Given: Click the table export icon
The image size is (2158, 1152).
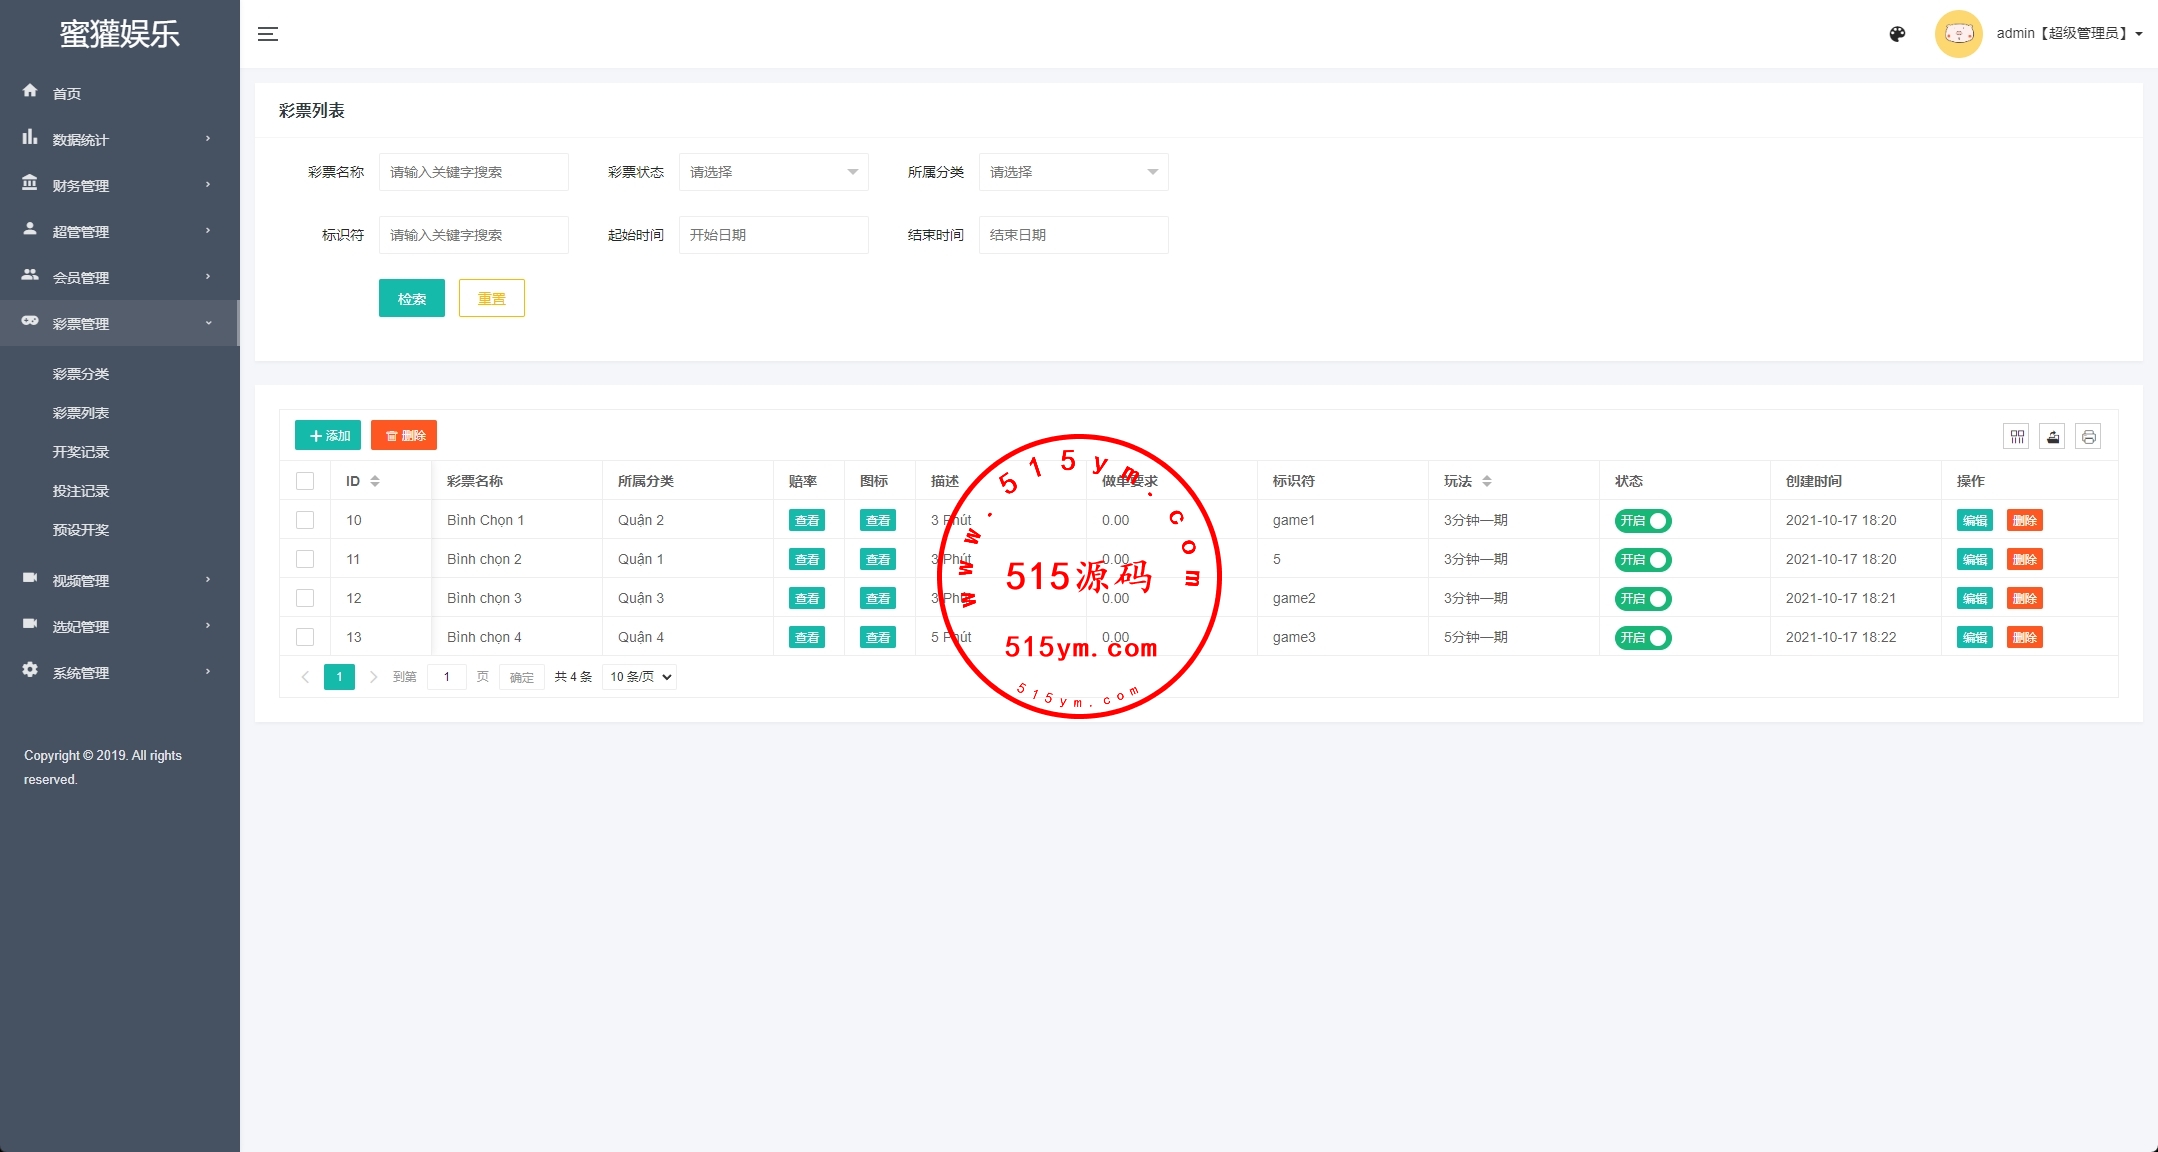Looking at the screenshot, I should point(2053,436).
